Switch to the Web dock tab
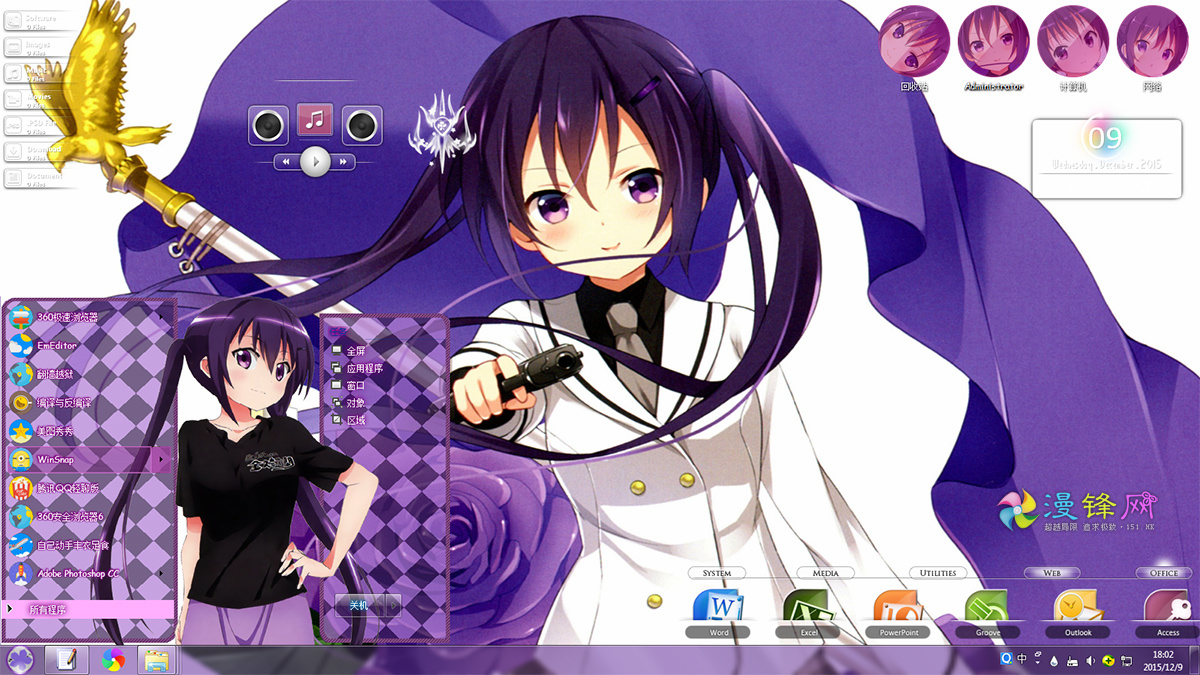1200x675 pixels. [x=1052, y=573]
